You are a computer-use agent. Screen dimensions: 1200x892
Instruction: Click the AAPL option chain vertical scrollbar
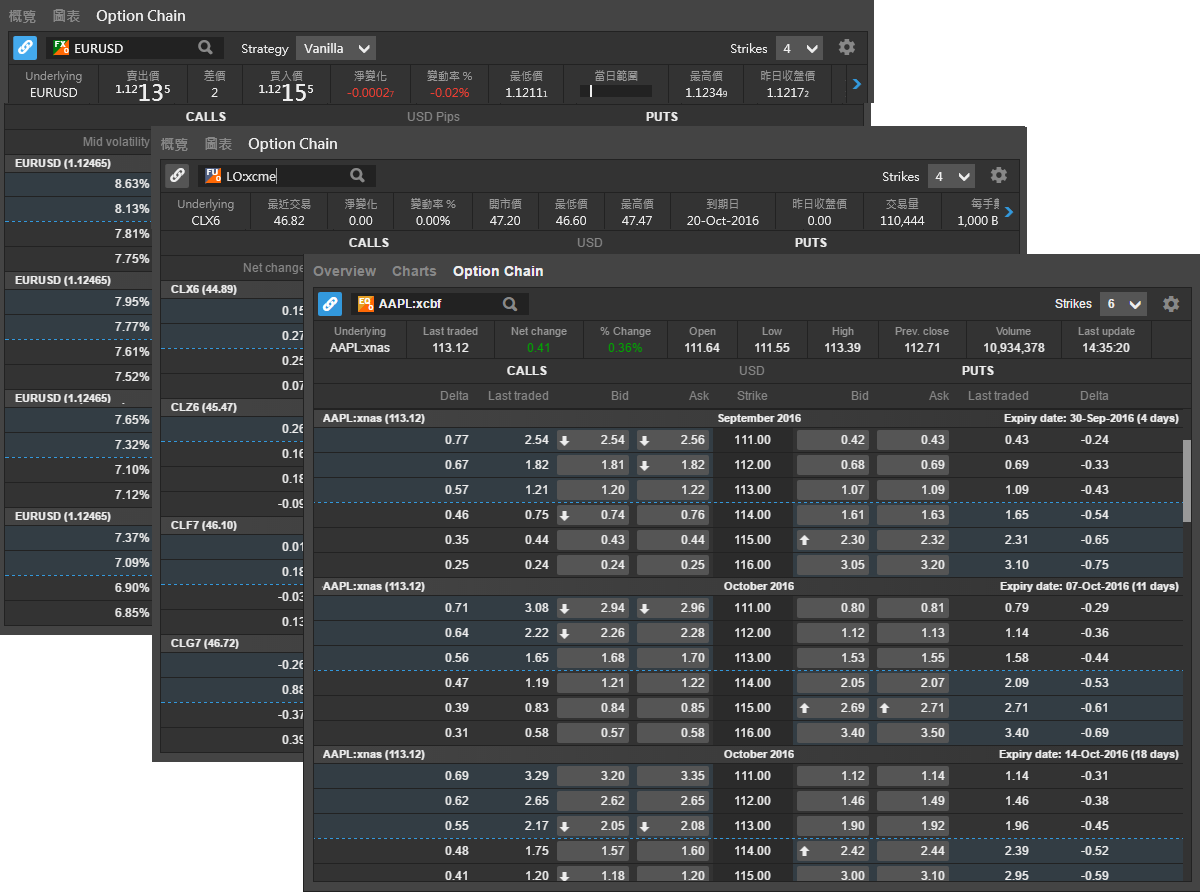pos(1187,480)
